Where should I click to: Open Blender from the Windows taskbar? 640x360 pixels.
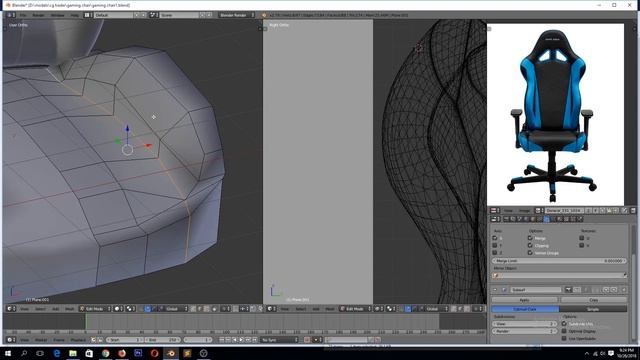(x=171, y=353)
